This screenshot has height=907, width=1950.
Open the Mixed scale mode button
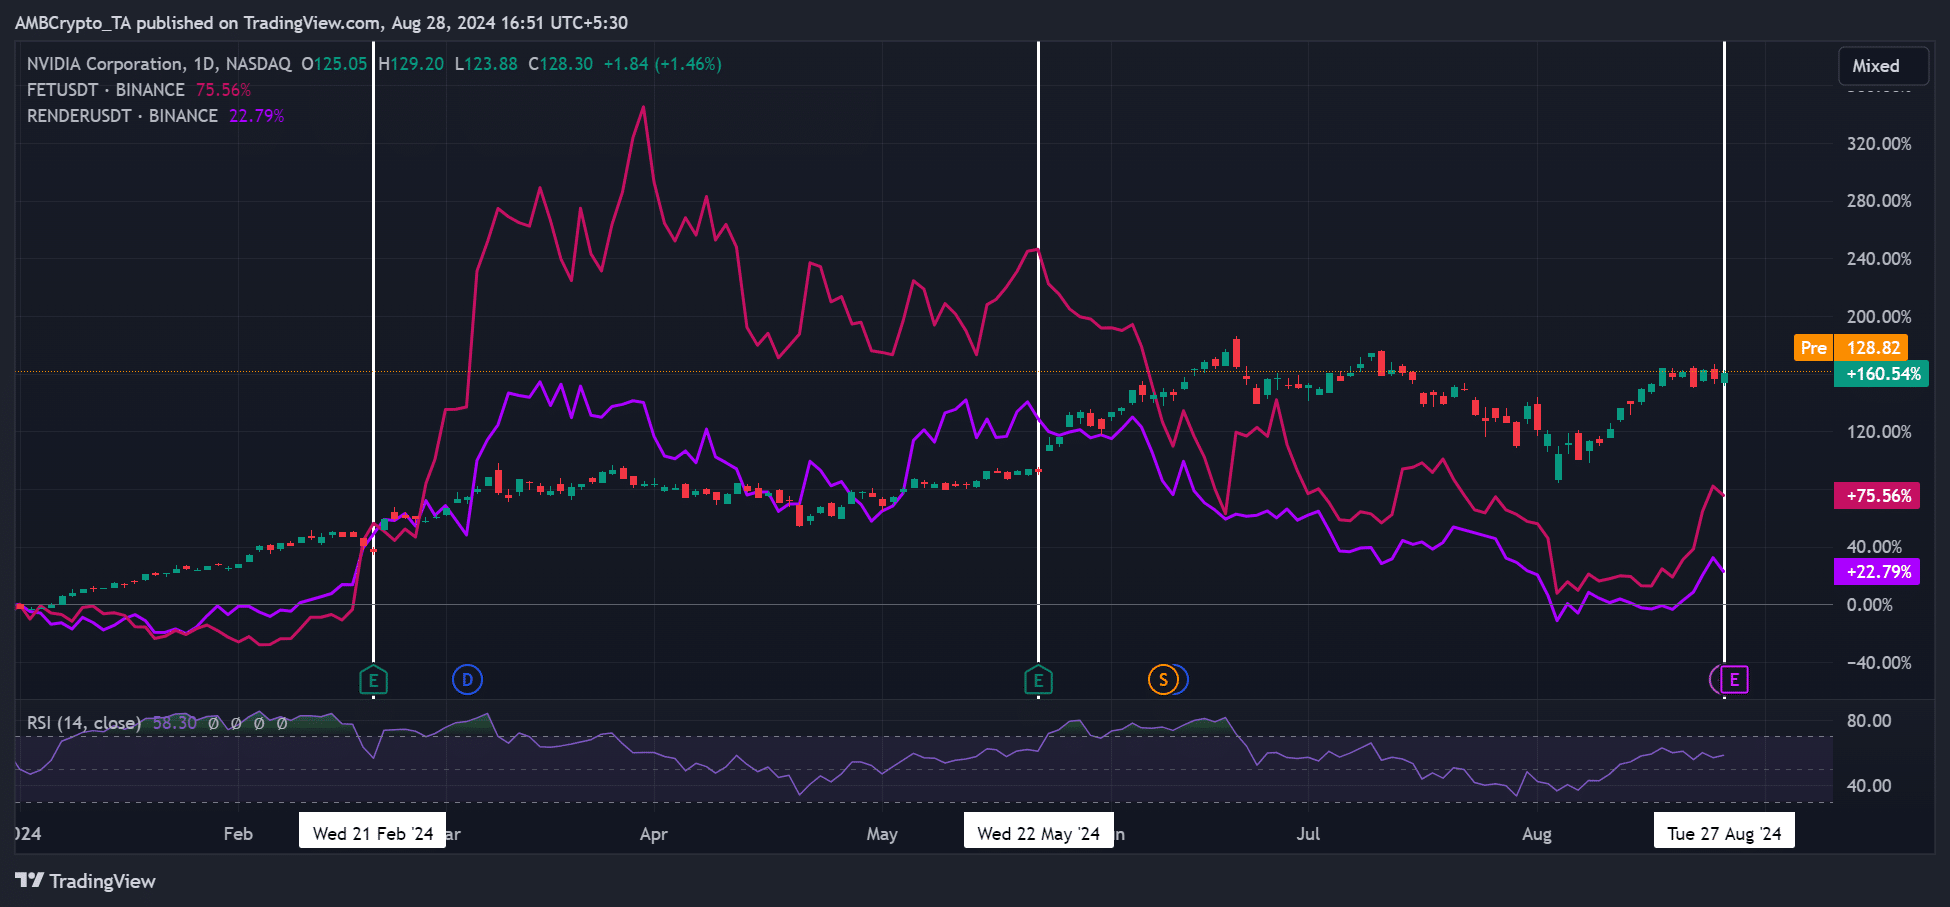1884,66
